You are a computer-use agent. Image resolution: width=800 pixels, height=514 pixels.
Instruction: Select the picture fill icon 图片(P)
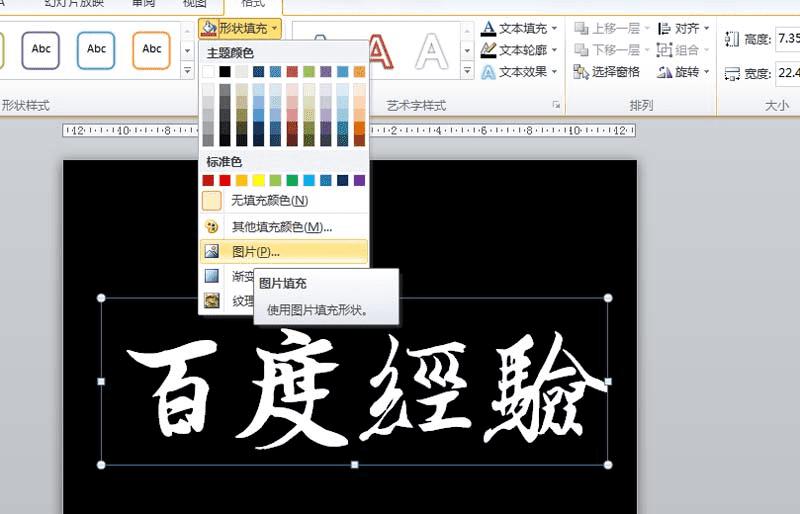pos(211,251)
